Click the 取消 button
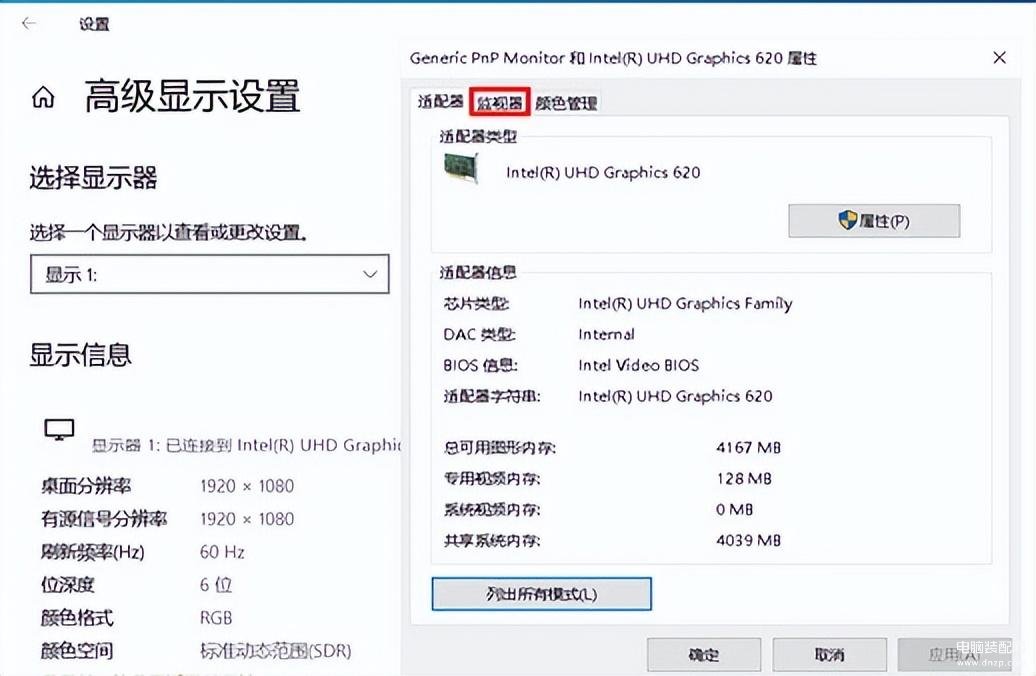The width and height of the screenshot is (1036, 676). coord(829,654)
